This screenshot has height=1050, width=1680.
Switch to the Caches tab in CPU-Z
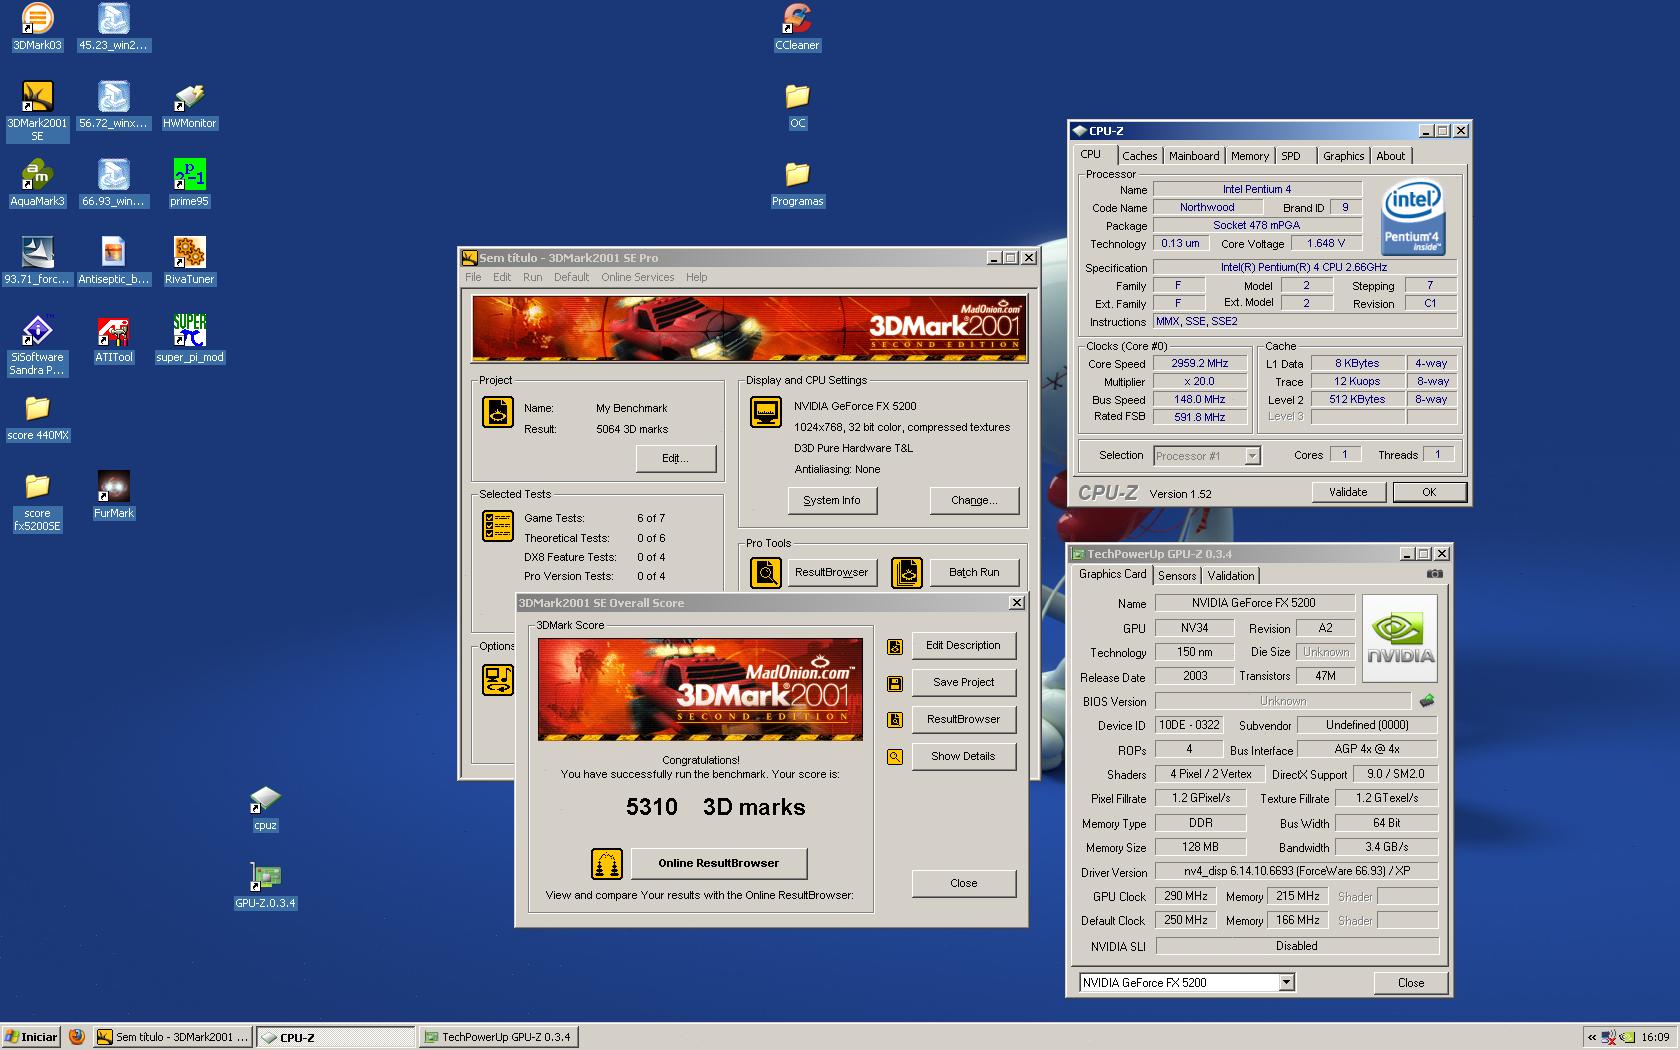tap(1139, 156)
